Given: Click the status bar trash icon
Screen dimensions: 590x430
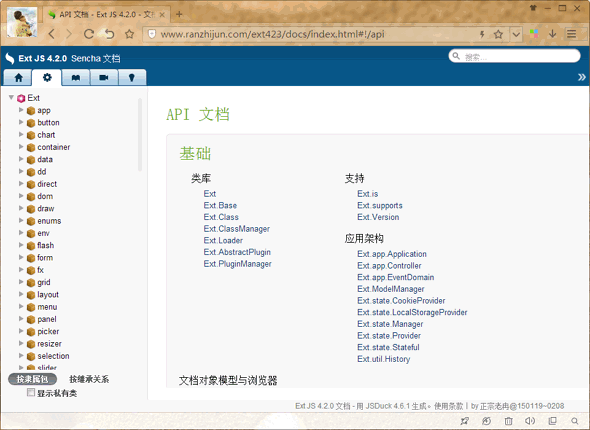Looking at the screenshot, I should pos(508,421).
